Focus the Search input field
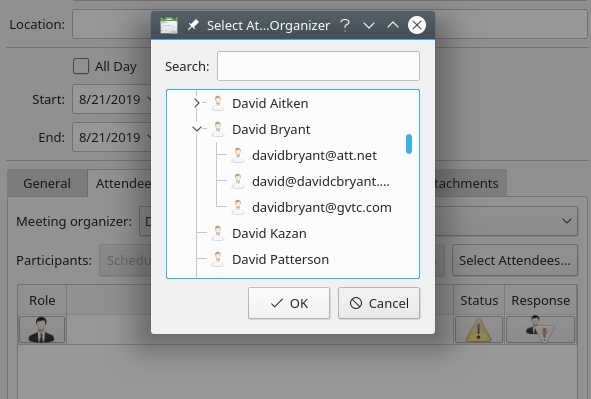 (x=318, y=66)
